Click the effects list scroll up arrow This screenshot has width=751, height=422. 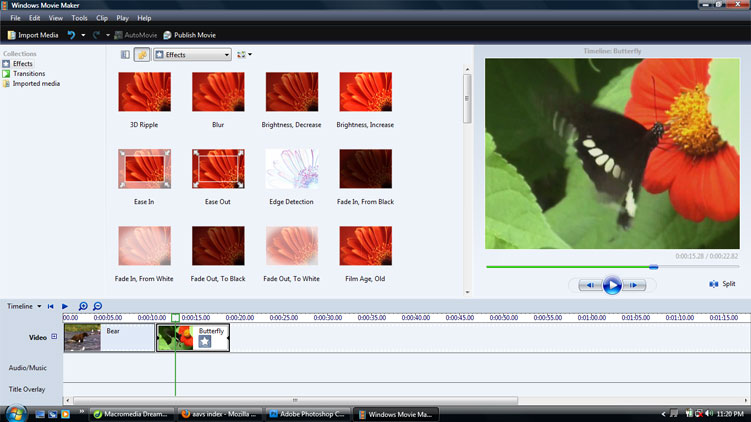(467, 69)
